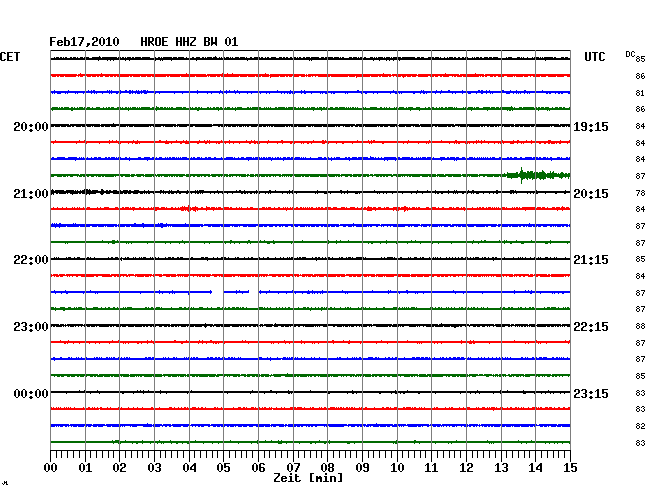This screenshot has width=650, height=494.
Task: Click minute label 11 on time axis
Action: 431,468
